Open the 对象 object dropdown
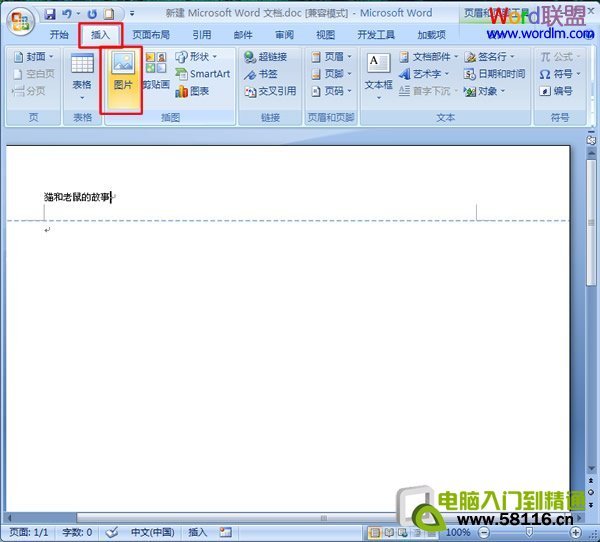This screenshot has height=542, width=600. click(485, 91)
